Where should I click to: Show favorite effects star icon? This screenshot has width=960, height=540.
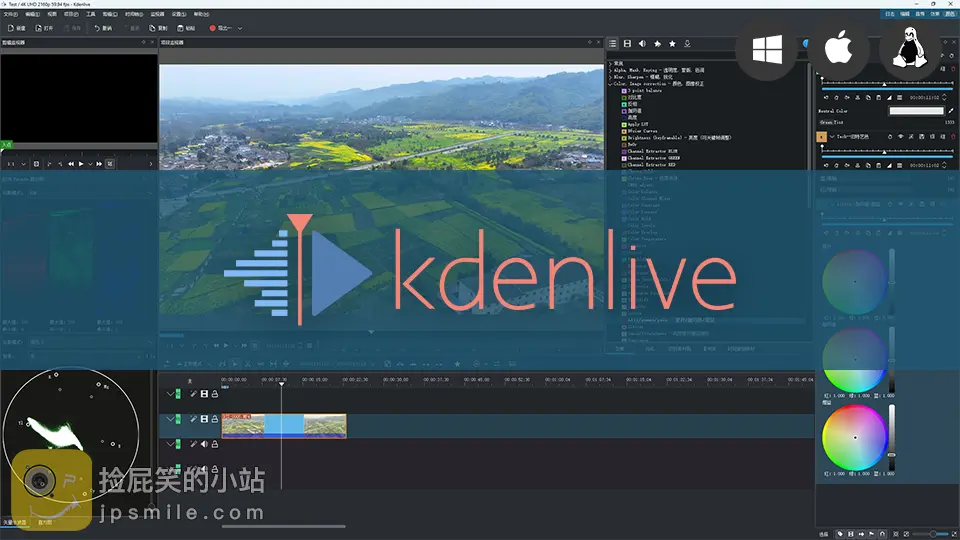[672, 44]
